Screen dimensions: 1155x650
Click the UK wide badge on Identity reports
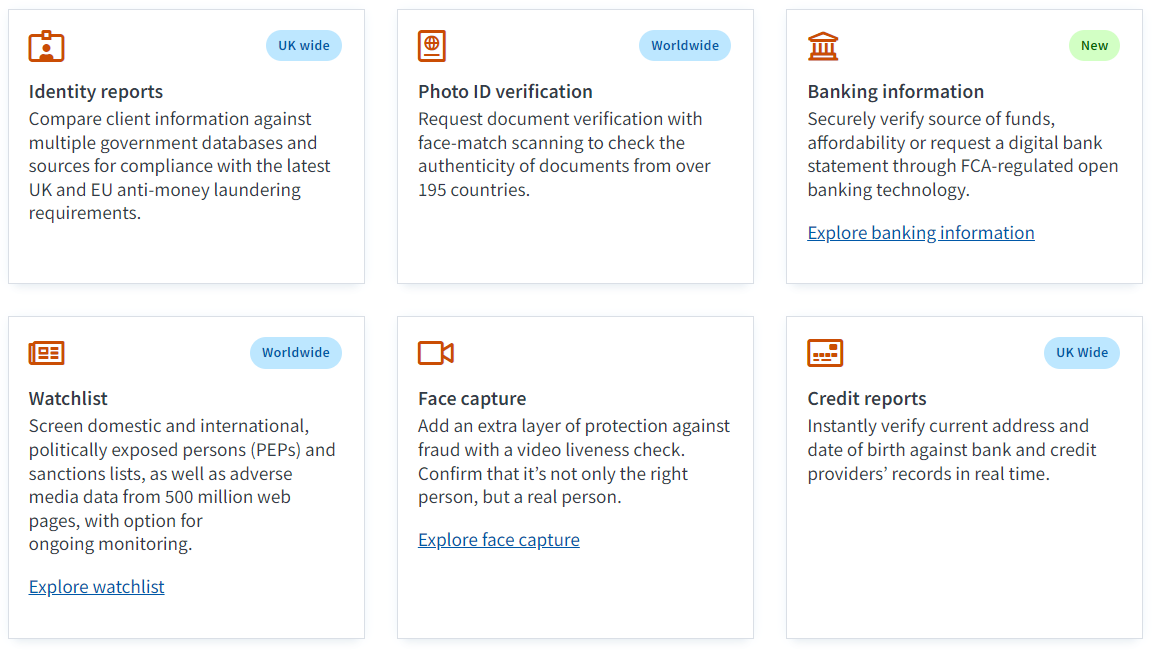coord(303,45)
